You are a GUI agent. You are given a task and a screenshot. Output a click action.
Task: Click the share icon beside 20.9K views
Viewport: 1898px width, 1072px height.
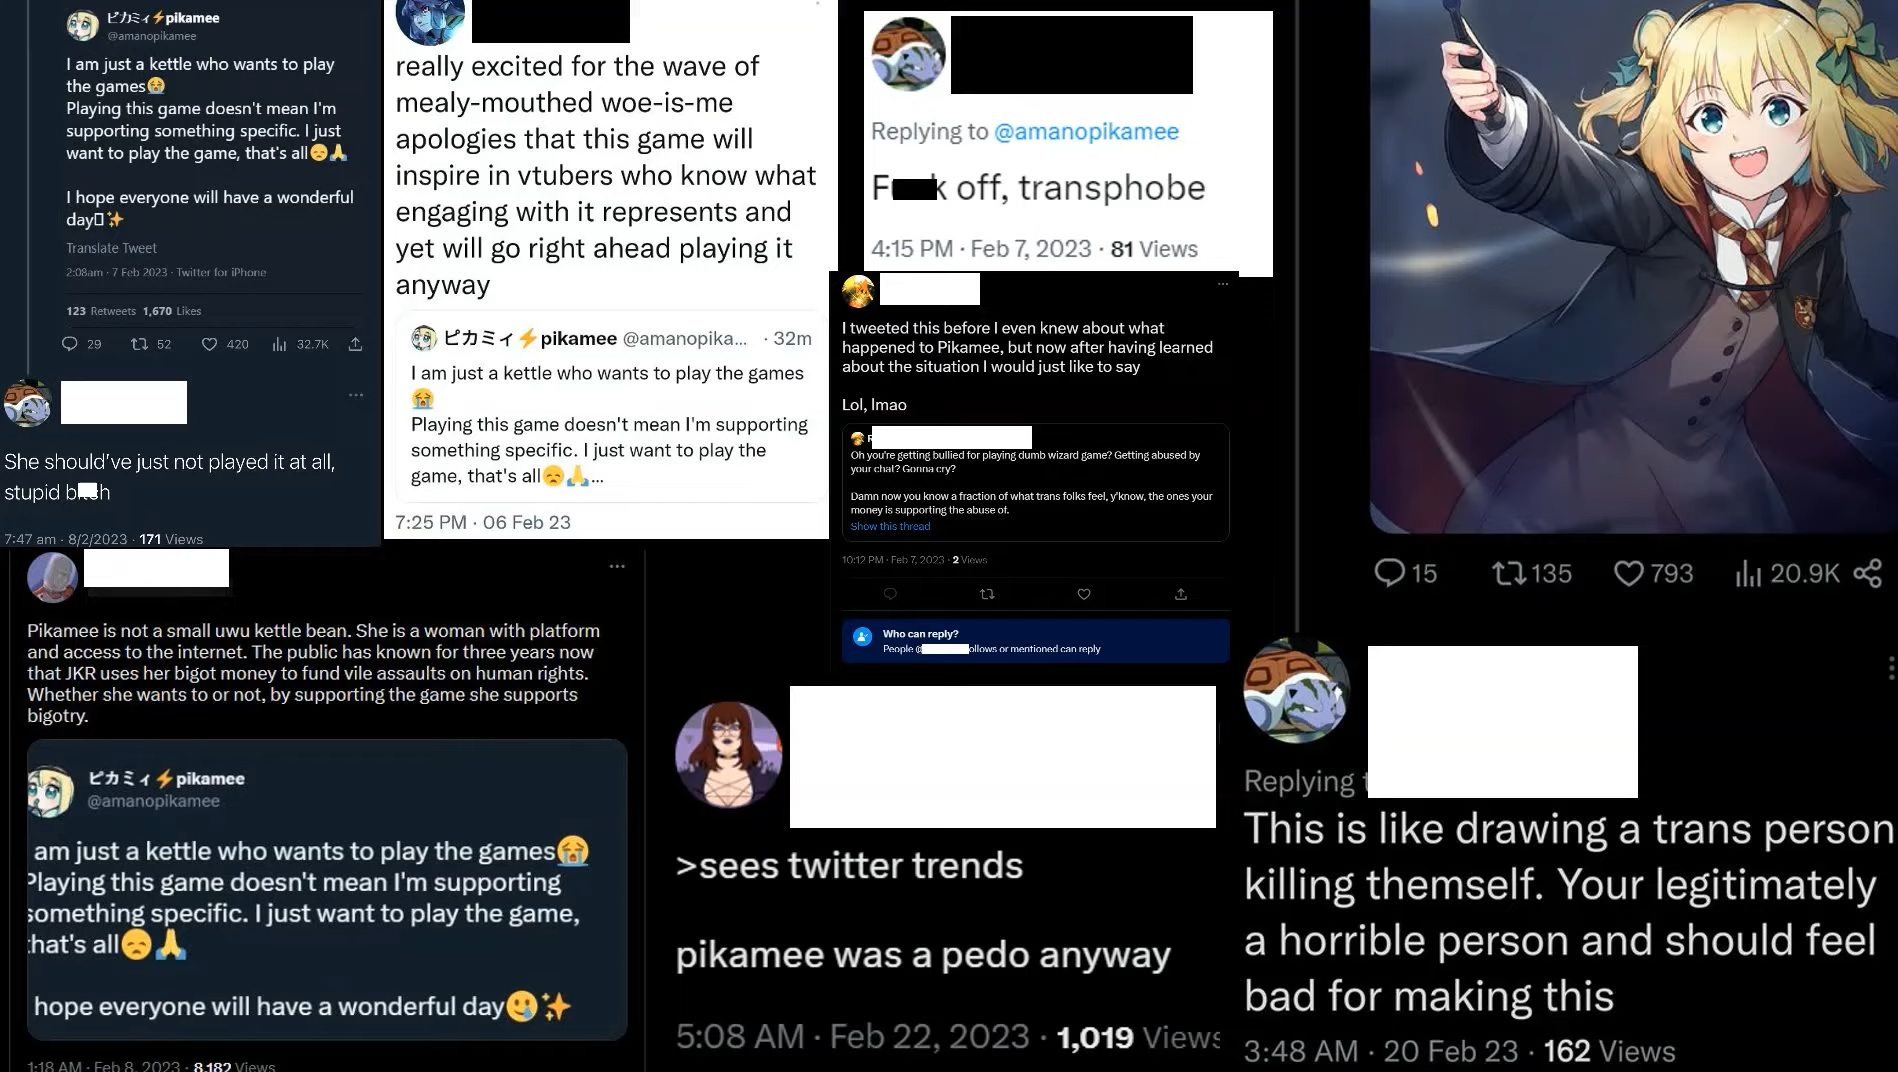pyautogui.click(x=1867, y=573)
